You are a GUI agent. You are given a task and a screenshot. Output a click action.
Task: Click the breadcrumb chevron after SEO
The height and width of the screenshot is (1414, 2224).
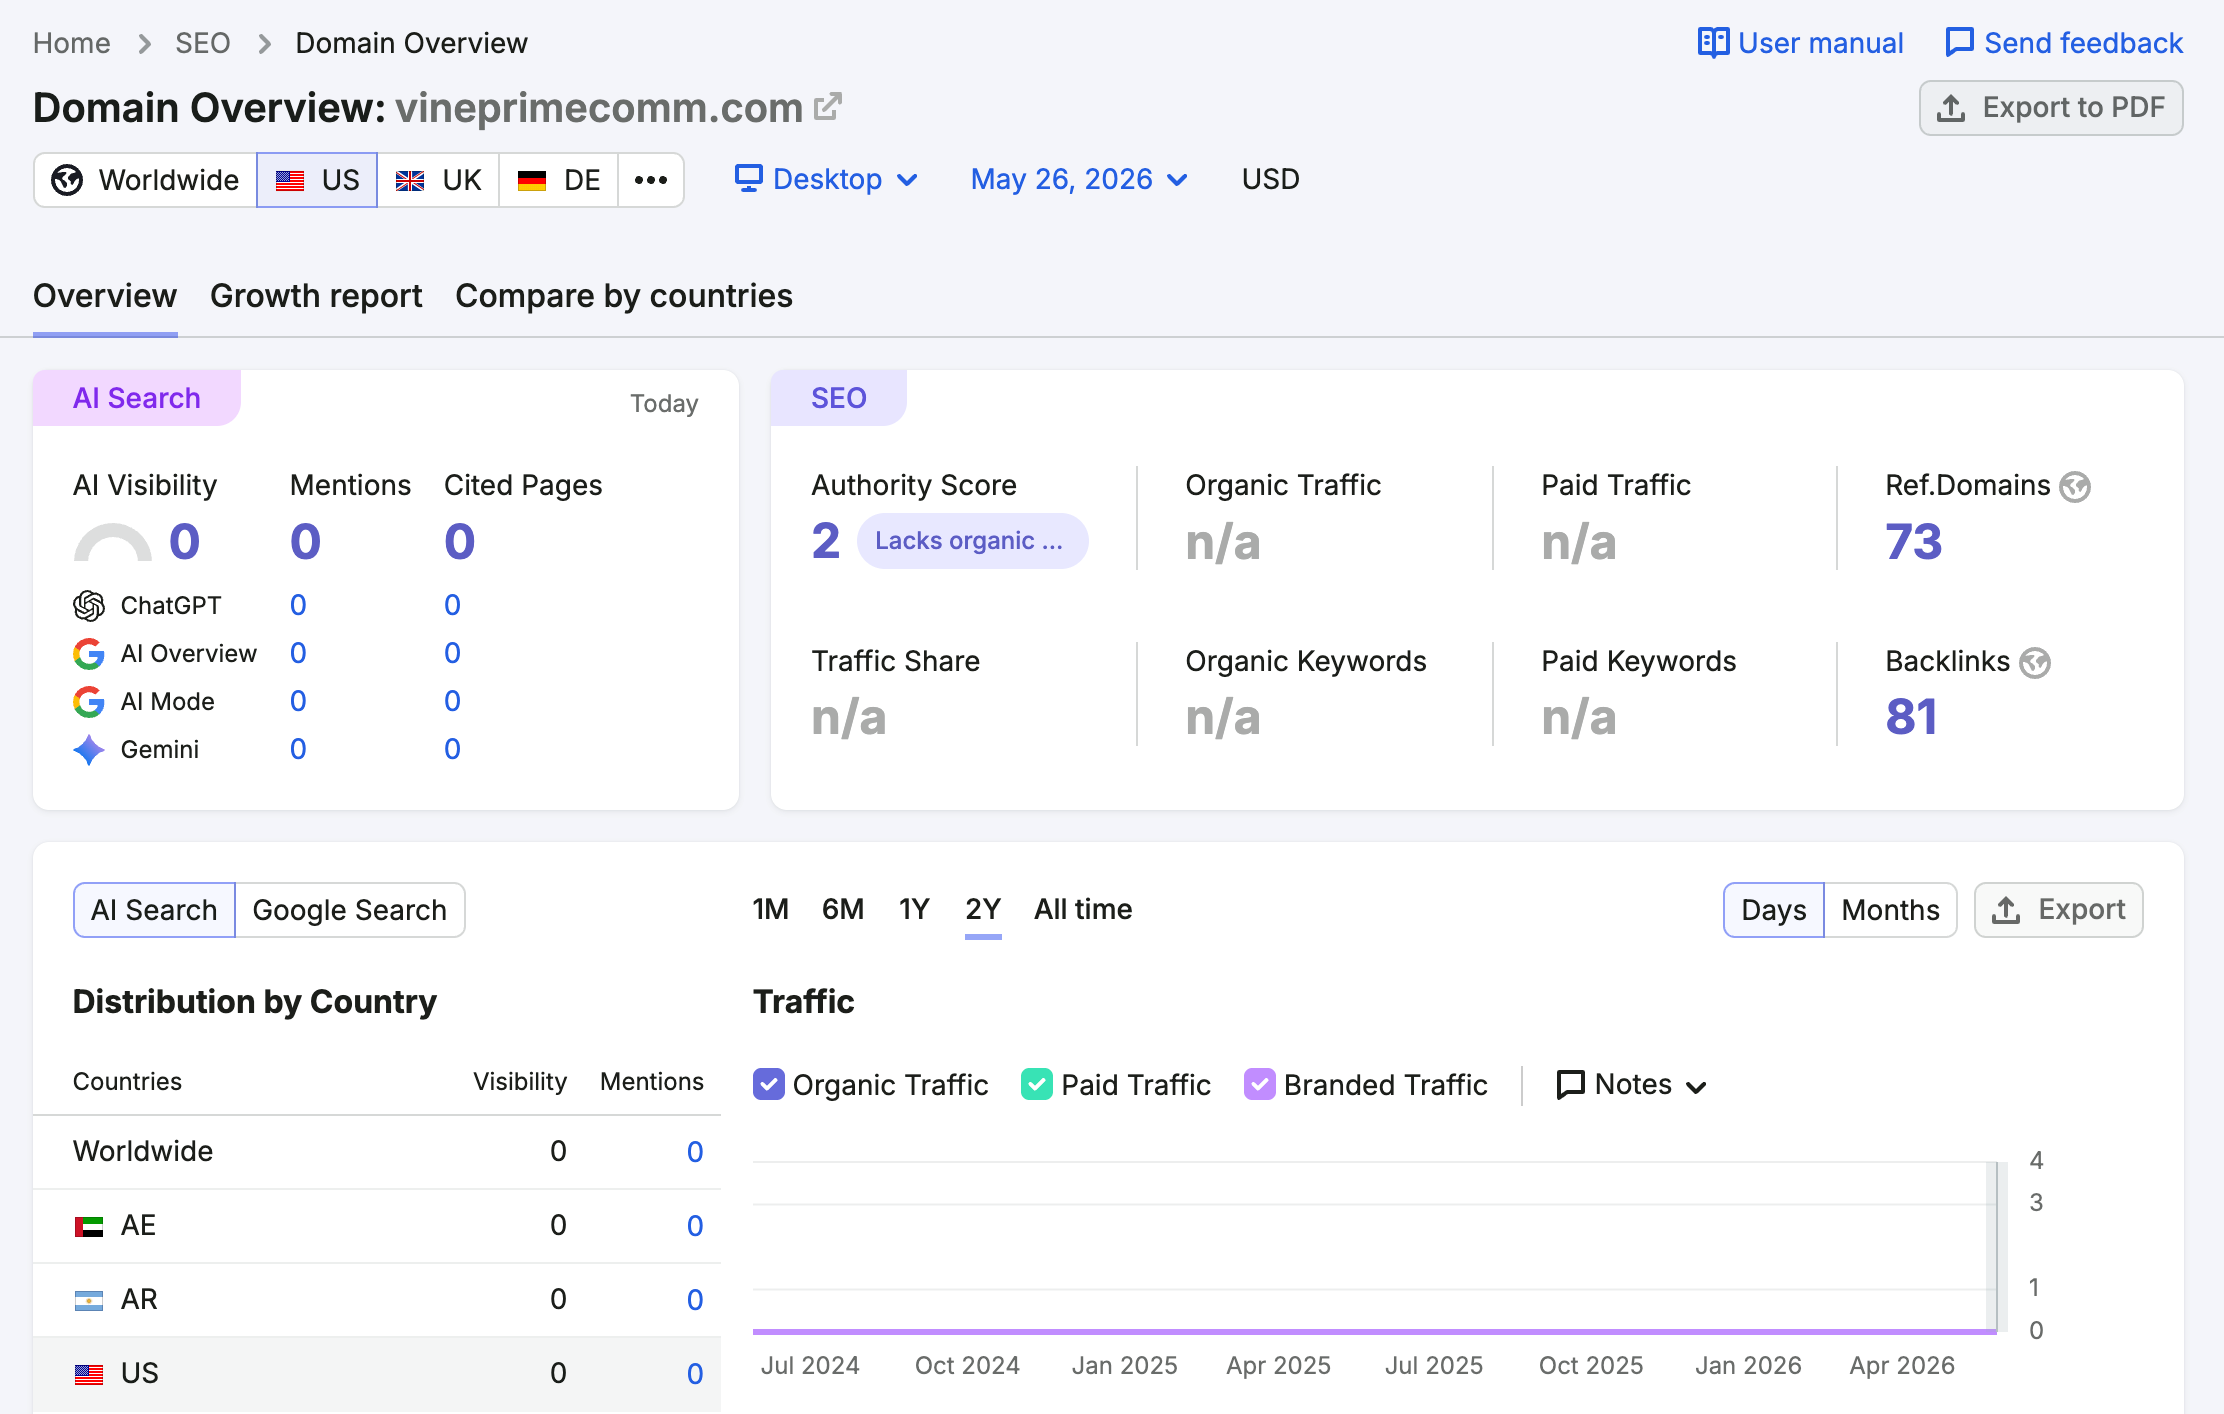click(x=265, y=44)
